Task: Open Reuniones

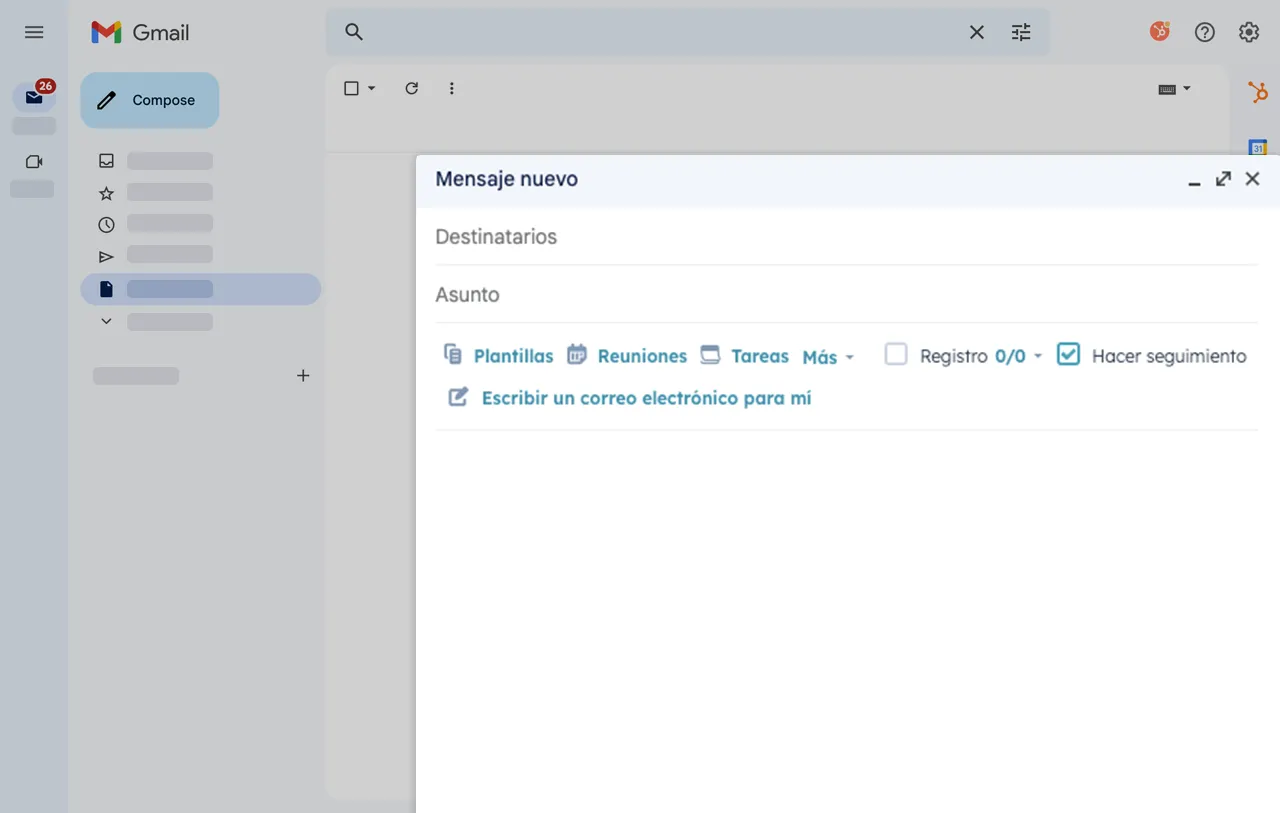Action: [x=627, y=355]
